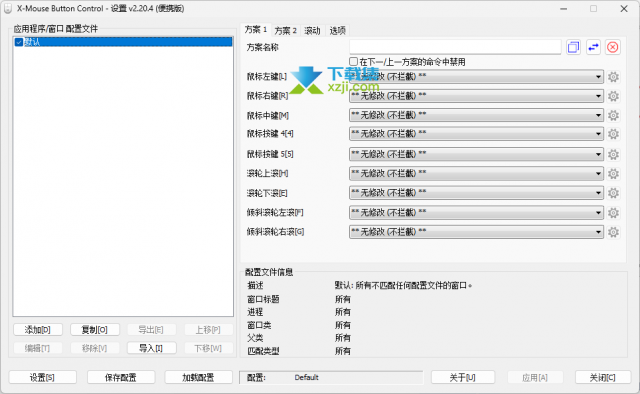Click the X-Mouse app icon in title bar
Viewport: 640px width, 394px height.
pyautogui.click(x=8, y=9)
